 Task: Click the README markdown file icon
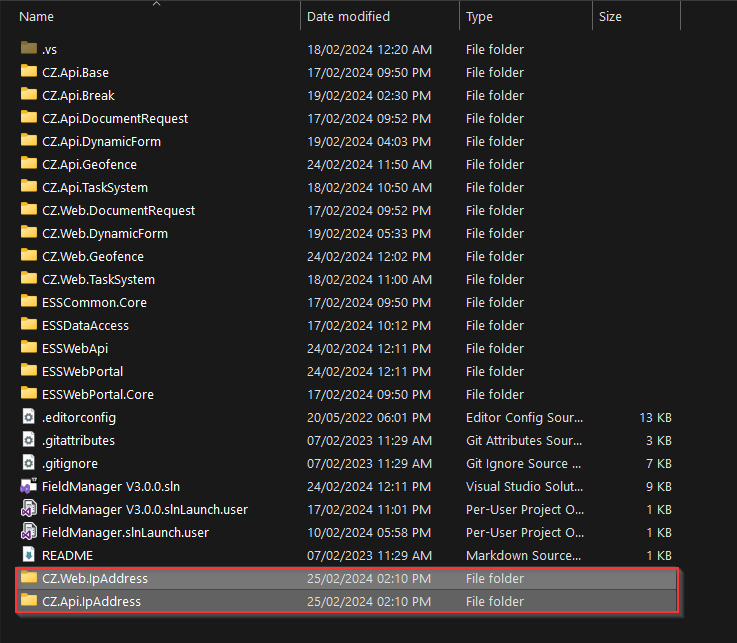(29, 555)
